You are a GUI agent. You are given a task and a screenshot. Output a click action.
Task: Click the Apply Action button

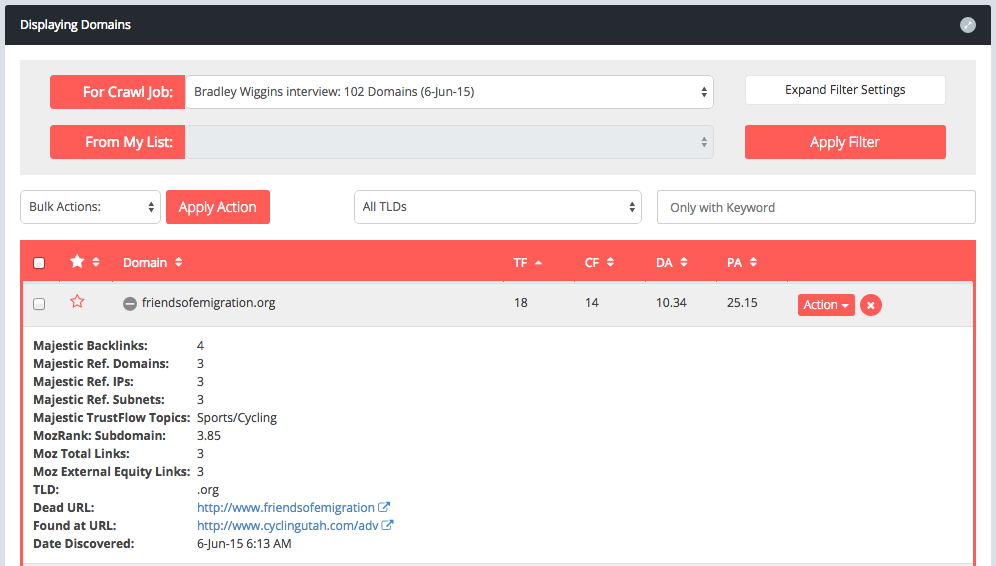[x=217, y=207]
